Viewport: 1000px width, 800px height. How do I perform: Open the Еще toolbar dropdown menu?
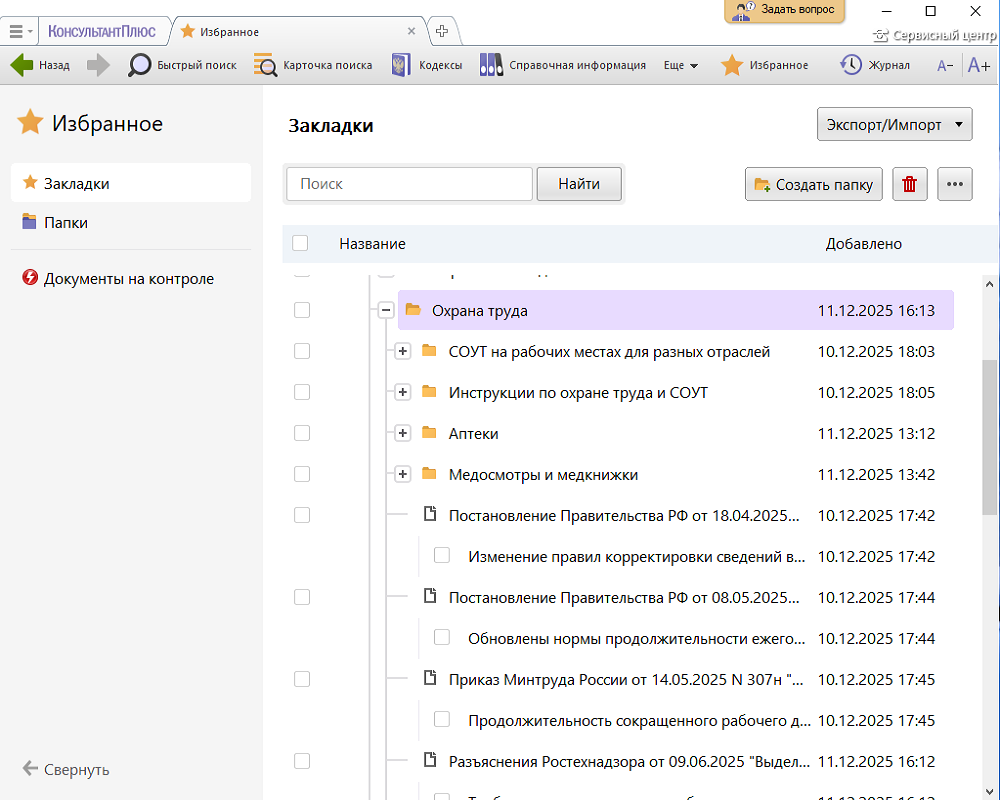pos(681,65)
